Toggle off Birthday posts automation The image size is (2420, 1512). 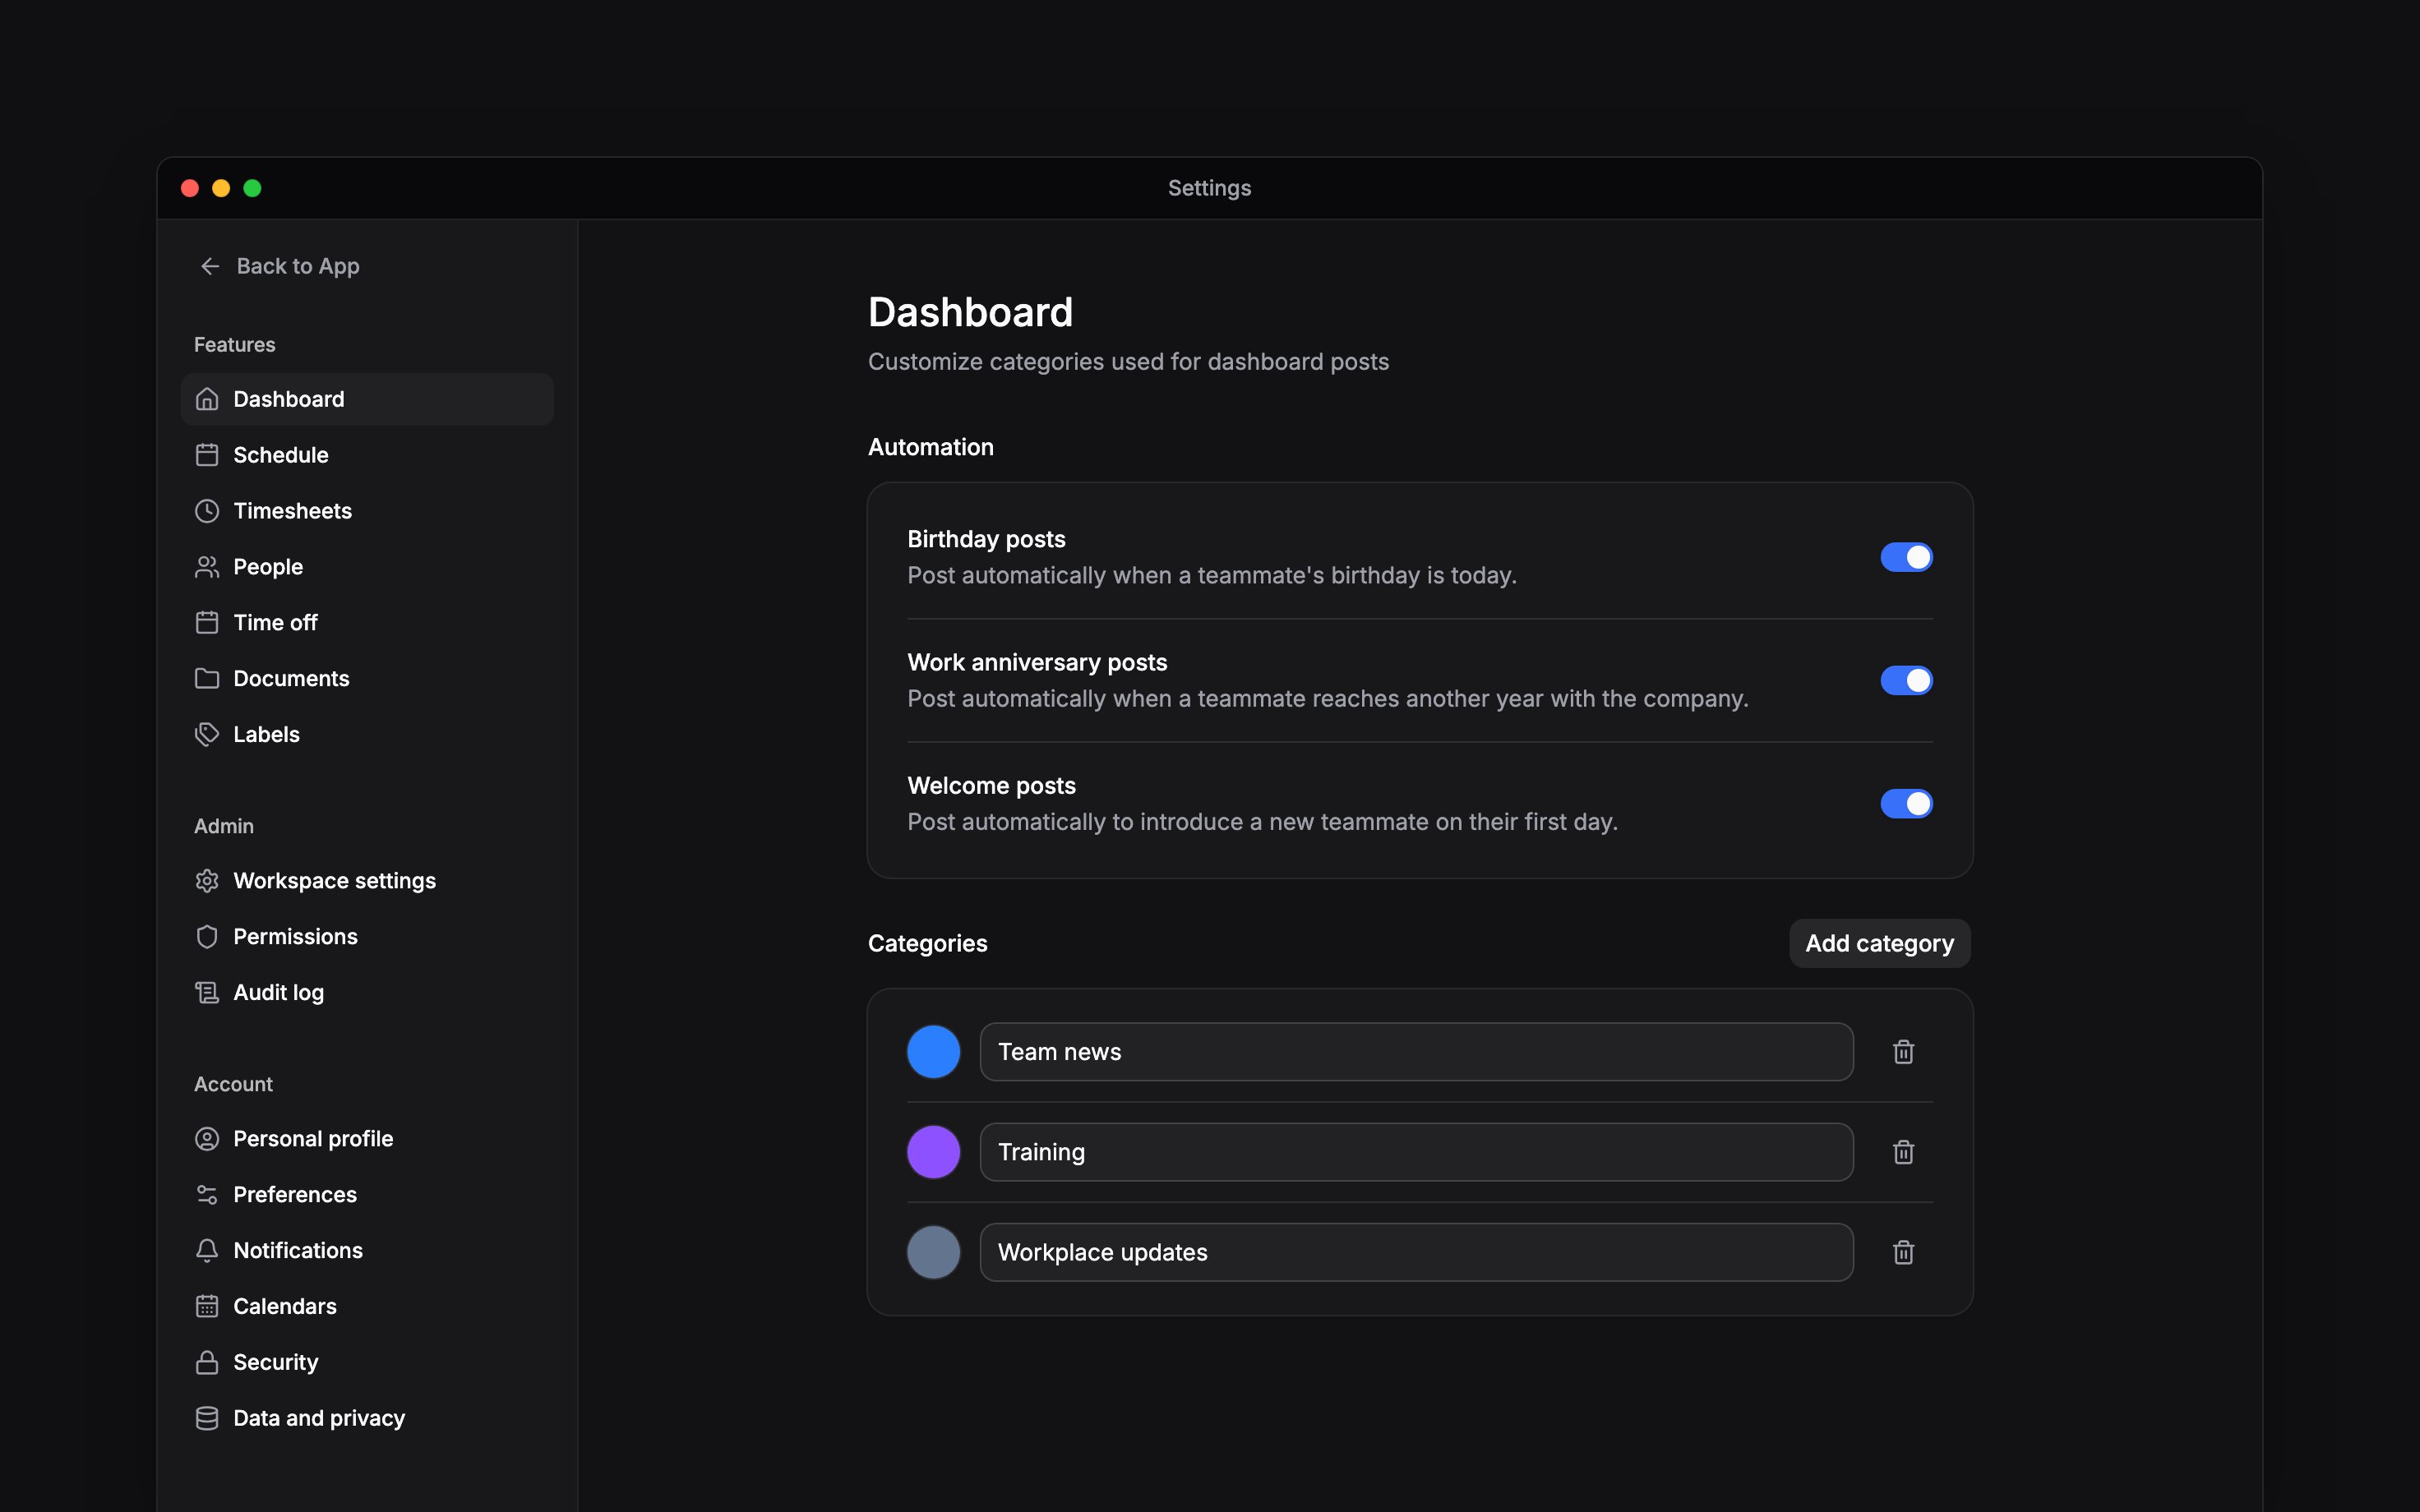click(x=1906, y=557)
